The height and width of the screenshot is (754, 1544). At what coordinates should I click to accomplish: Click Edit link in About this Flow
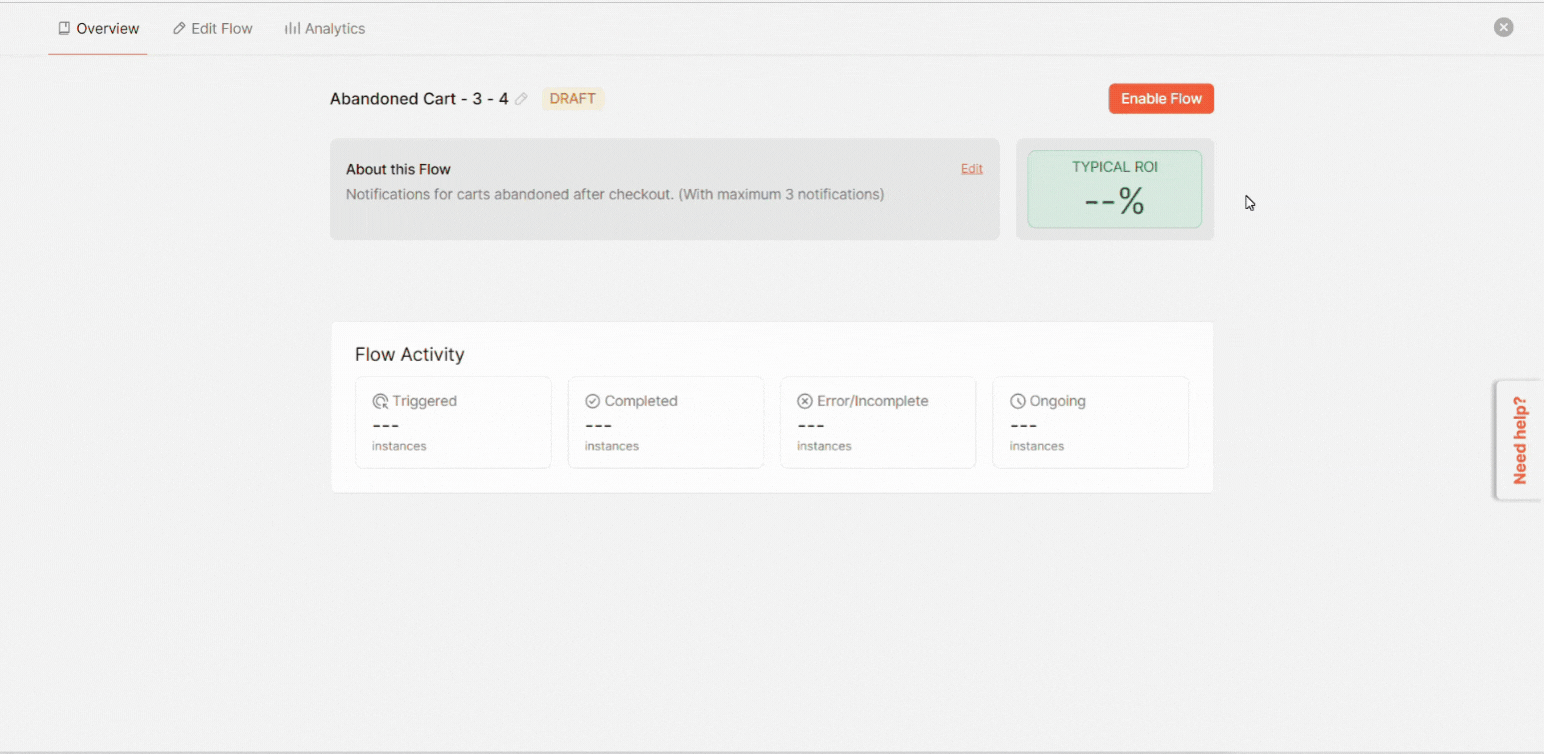pyautogui.click(x=972, y=169)
